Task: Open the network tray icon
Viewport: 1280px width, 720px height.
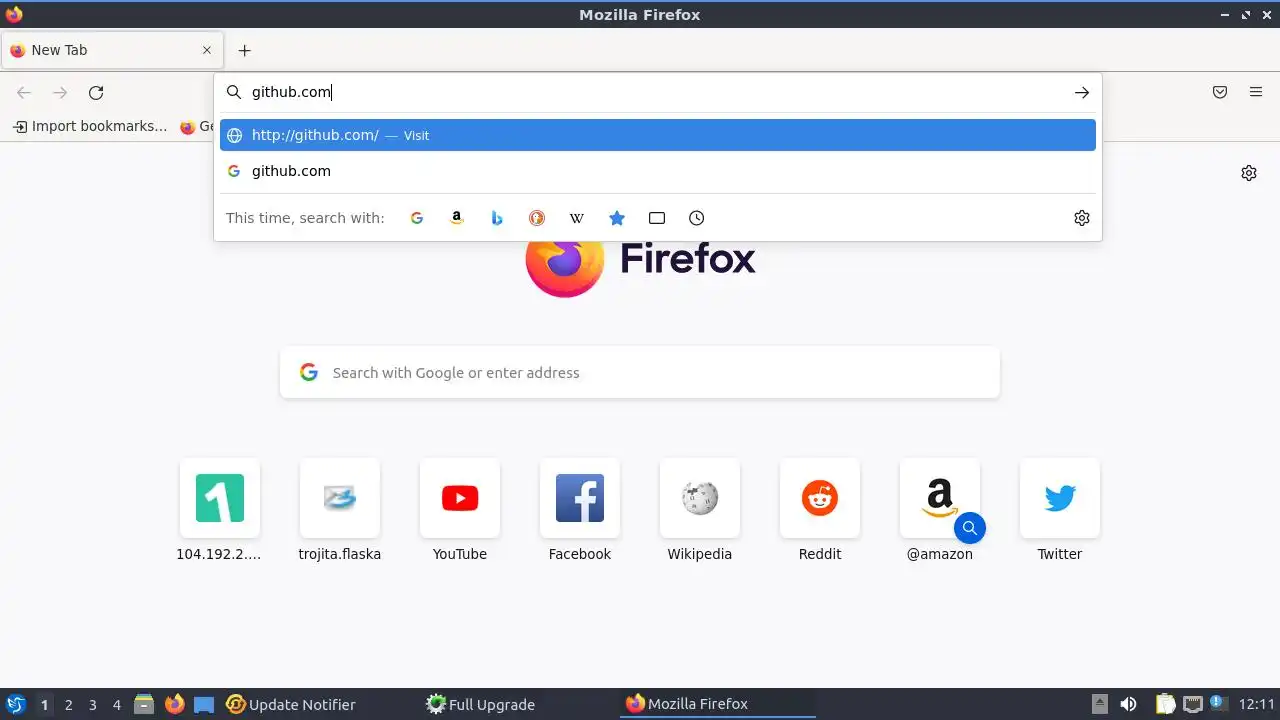Action: (x=1192, y=704)
